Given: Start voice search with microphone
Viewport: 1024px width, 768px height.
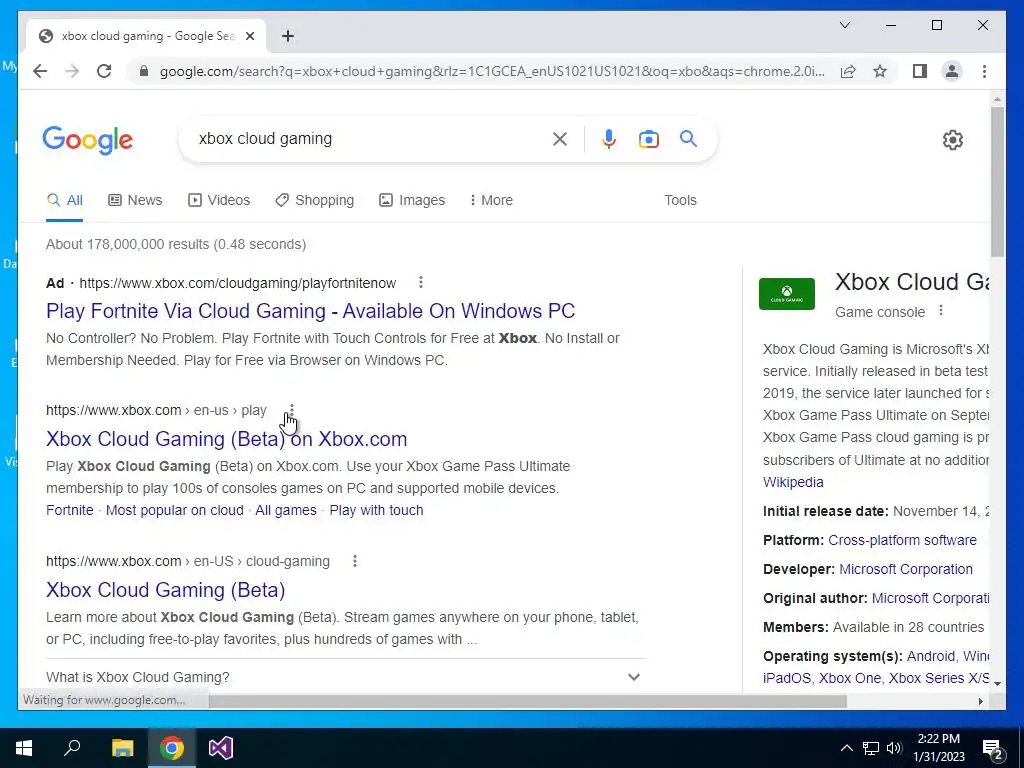Looking at the screenshot, I should tap(609, 138).
